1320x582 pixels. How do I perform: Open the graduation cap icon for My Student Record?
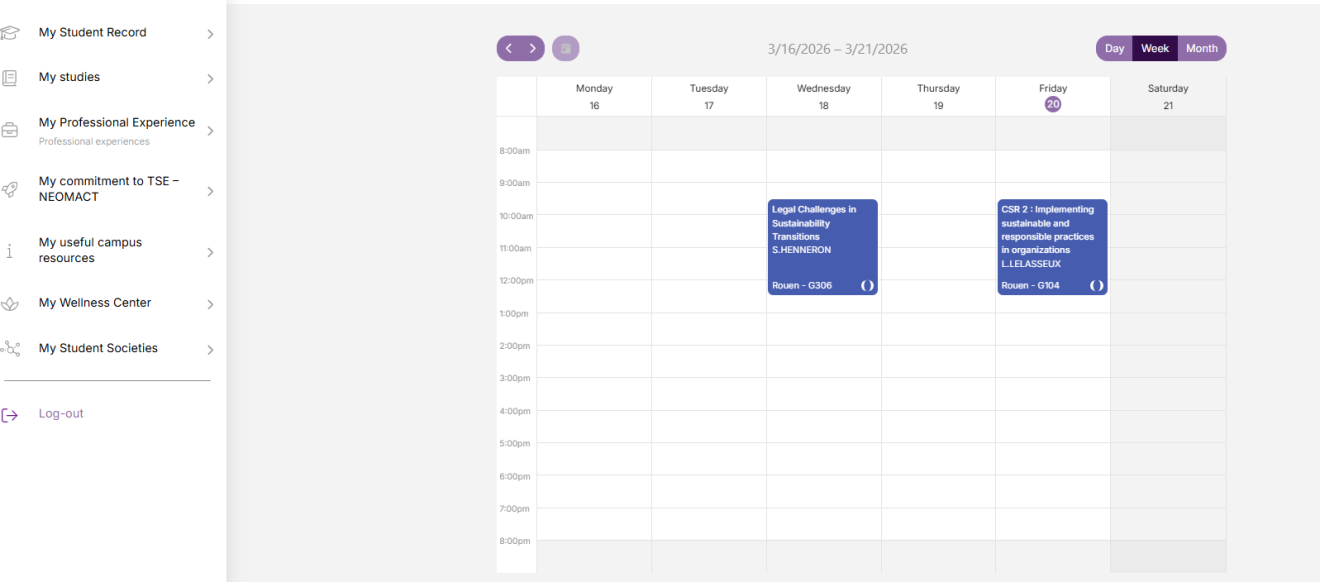tap(11, 32)
